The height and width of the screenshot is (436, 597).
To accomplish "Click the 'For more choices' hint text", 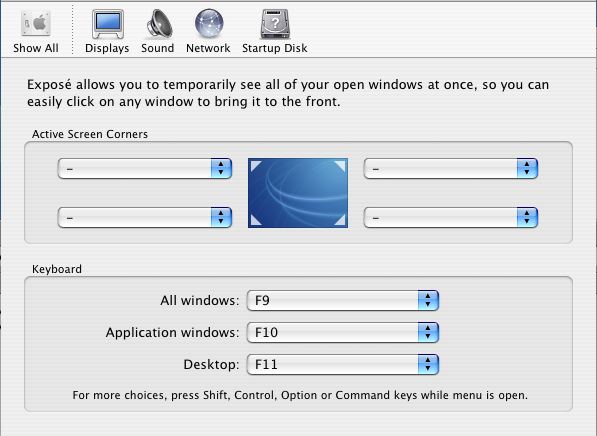I will (x=300, y=395).
